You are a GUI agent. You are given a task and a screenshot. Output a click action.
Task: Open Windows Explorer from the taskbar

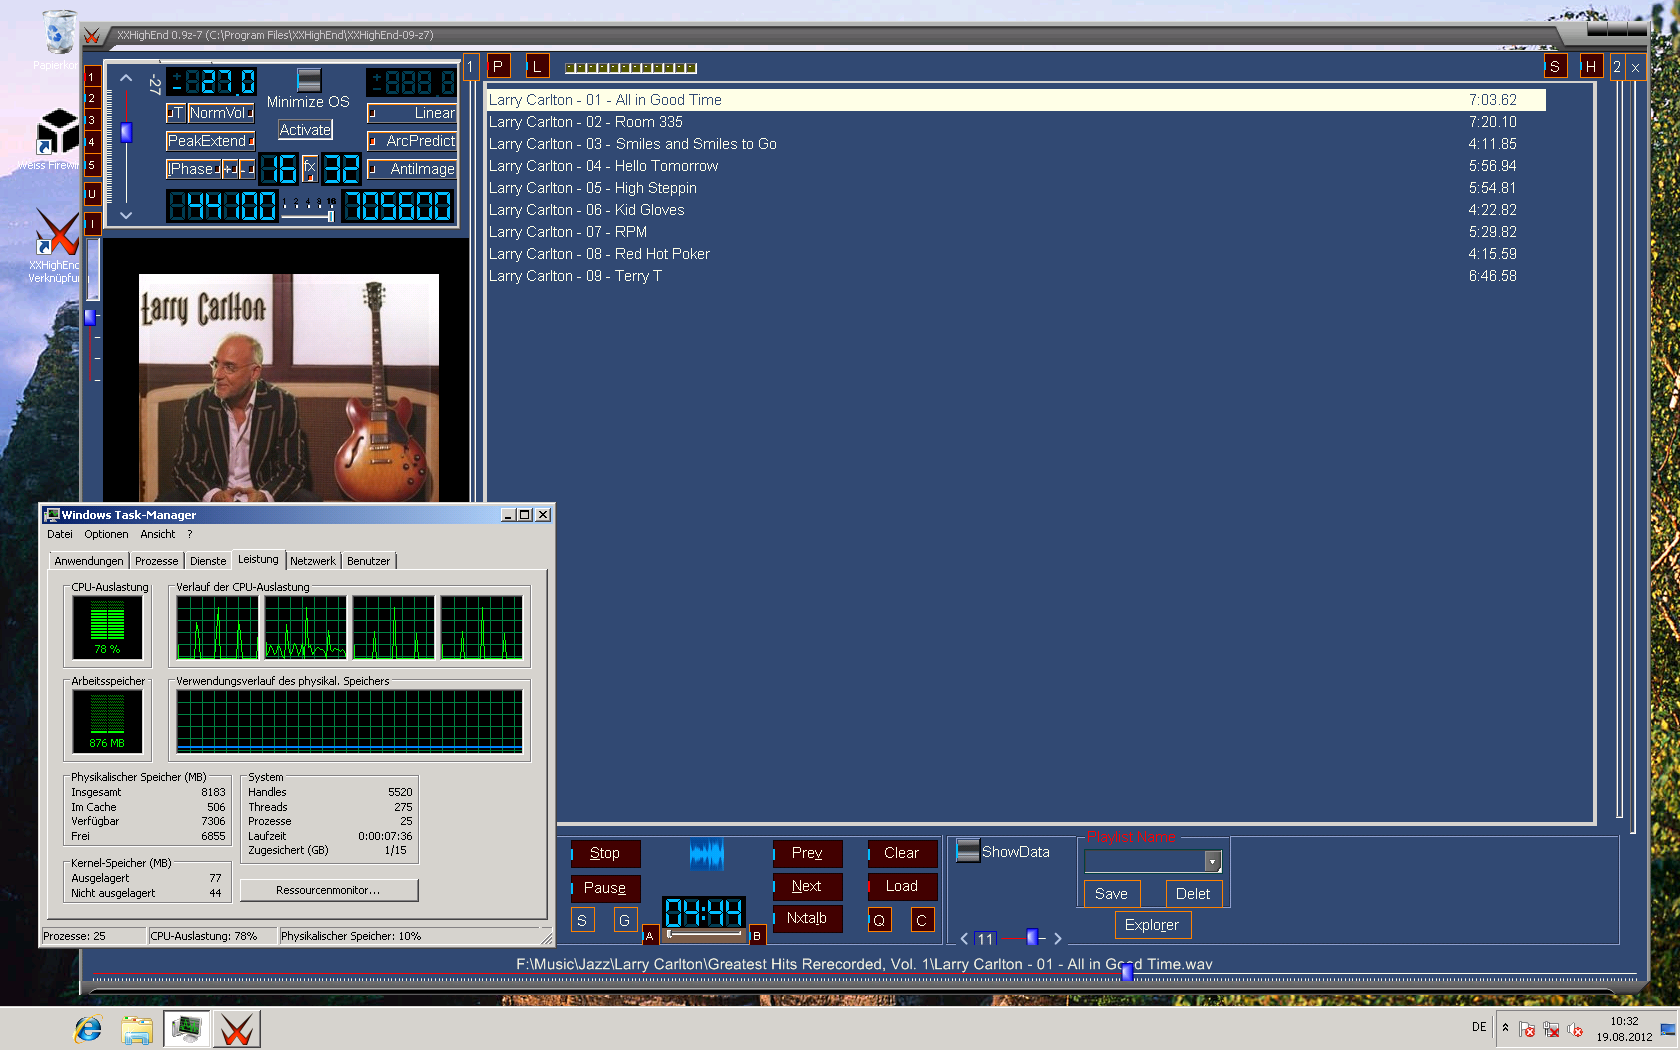pyautogui.click(x=137, y=1029)
